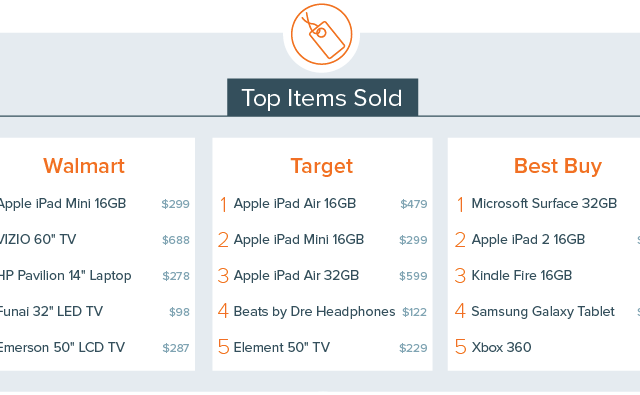
Task: Select the Top Items Sold heading
Action: pyautogui.click(x=322, y=98)
